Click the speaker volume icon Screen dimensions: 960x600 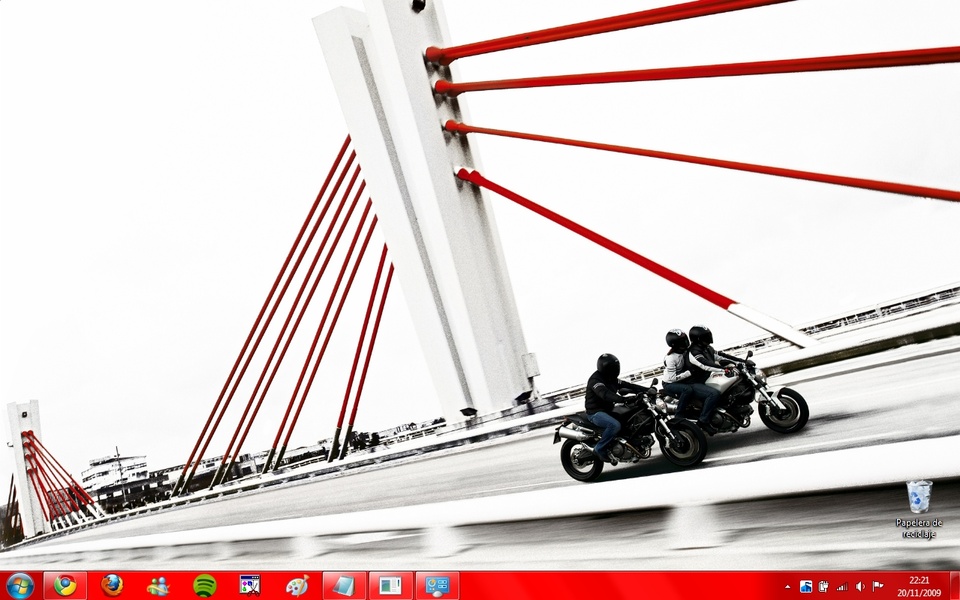[x=860, y=586]
